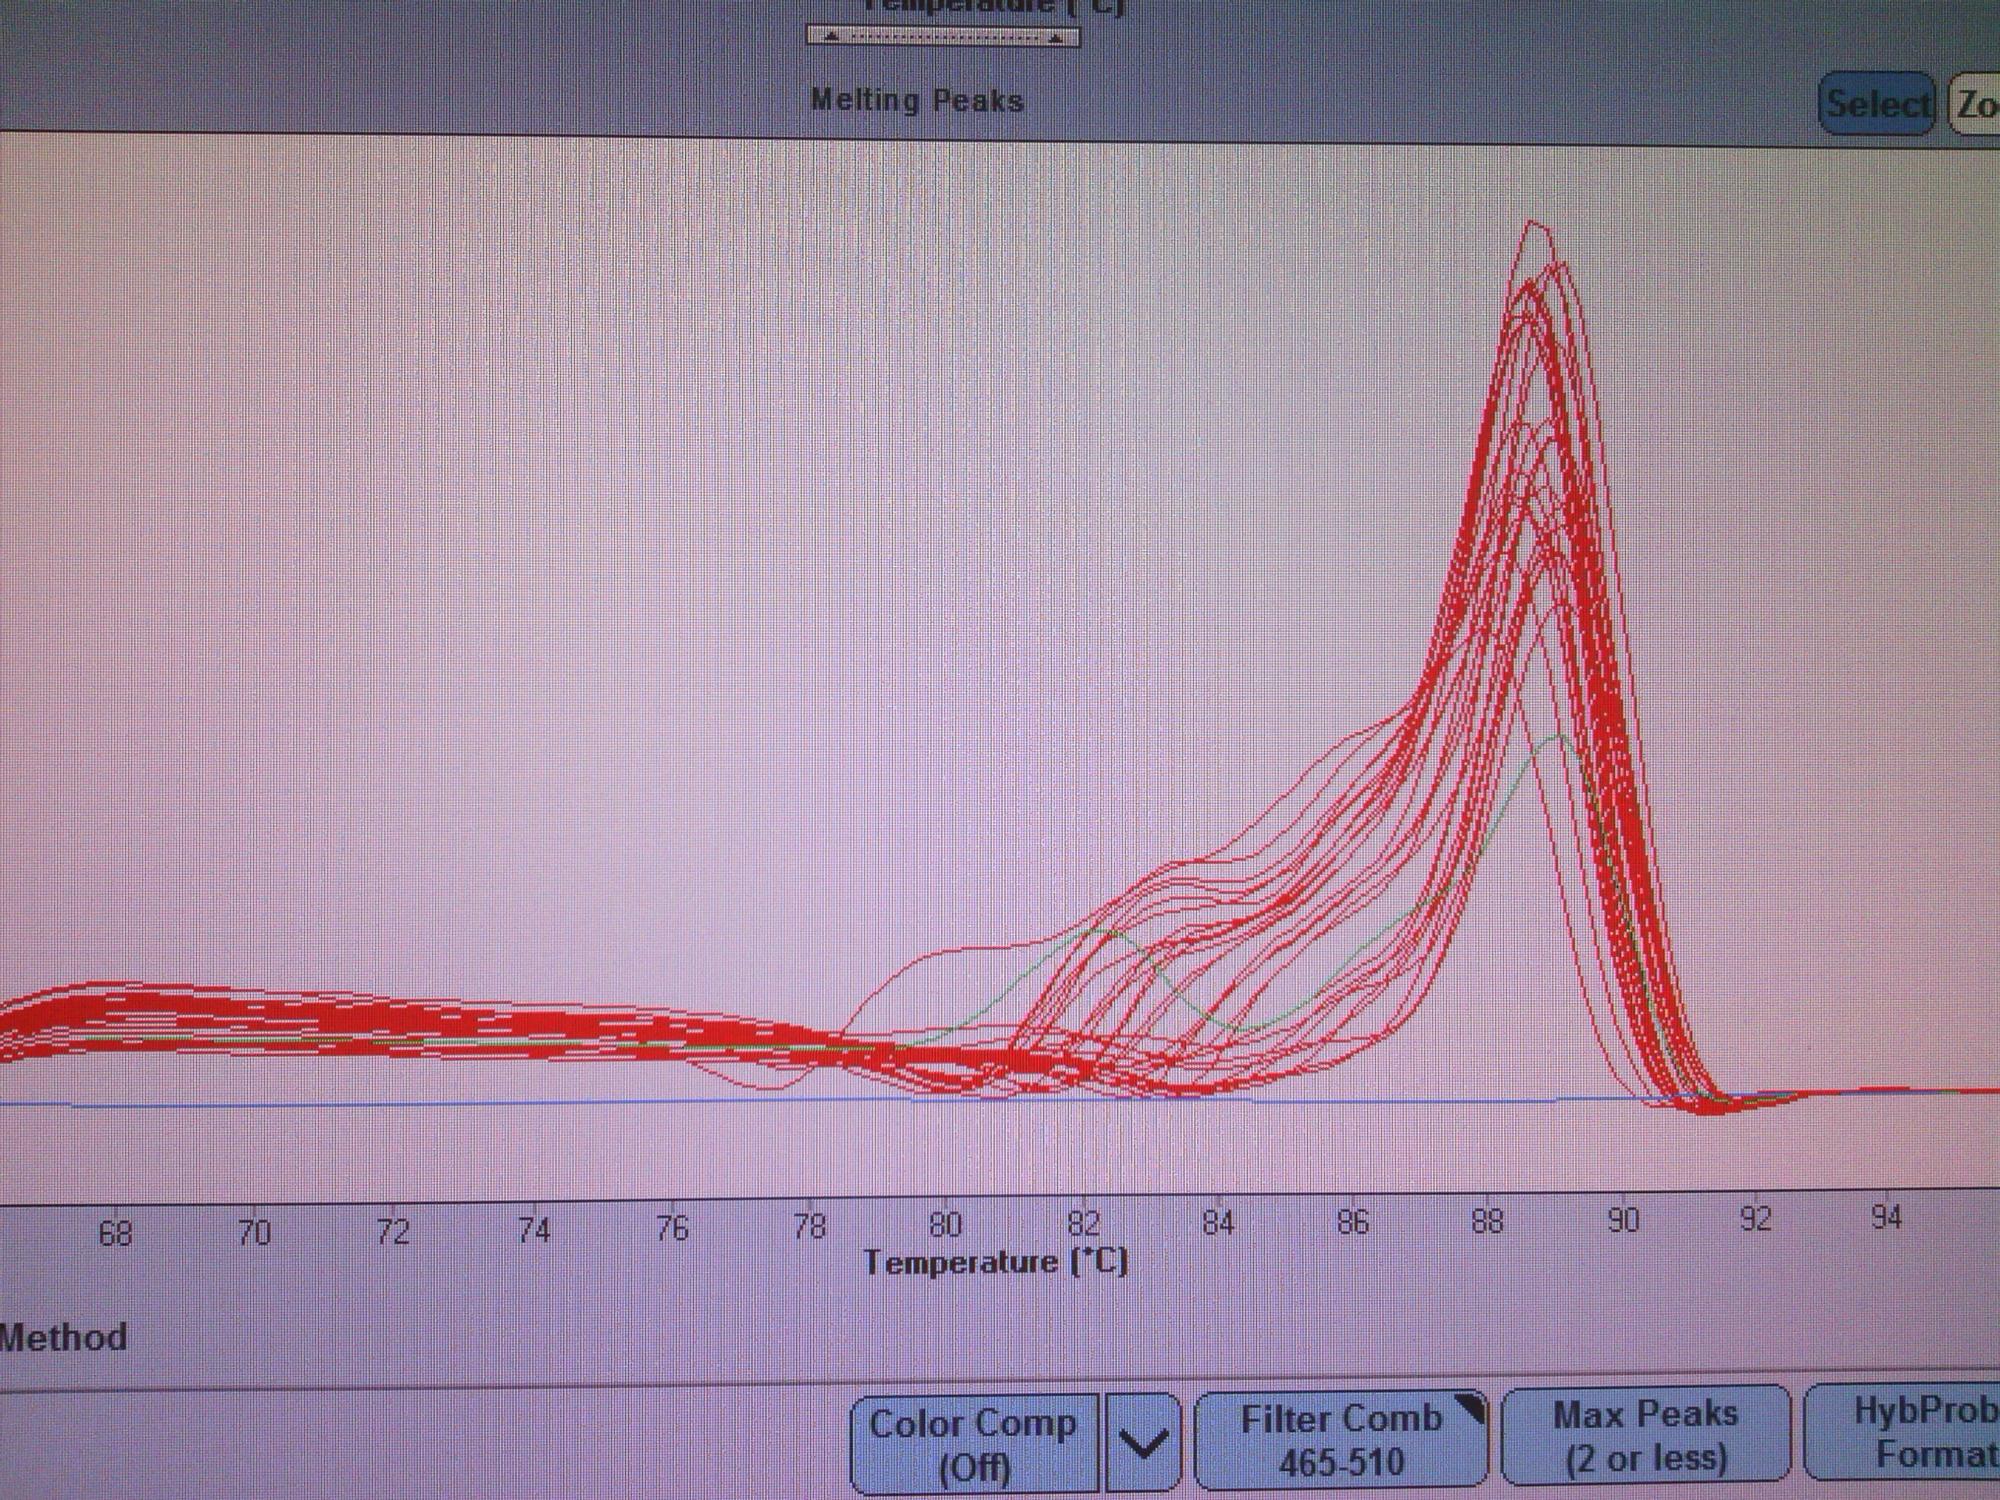
Task: Click the 88 tick label on temperature axis
Action: click(x=1487, y=1222)
